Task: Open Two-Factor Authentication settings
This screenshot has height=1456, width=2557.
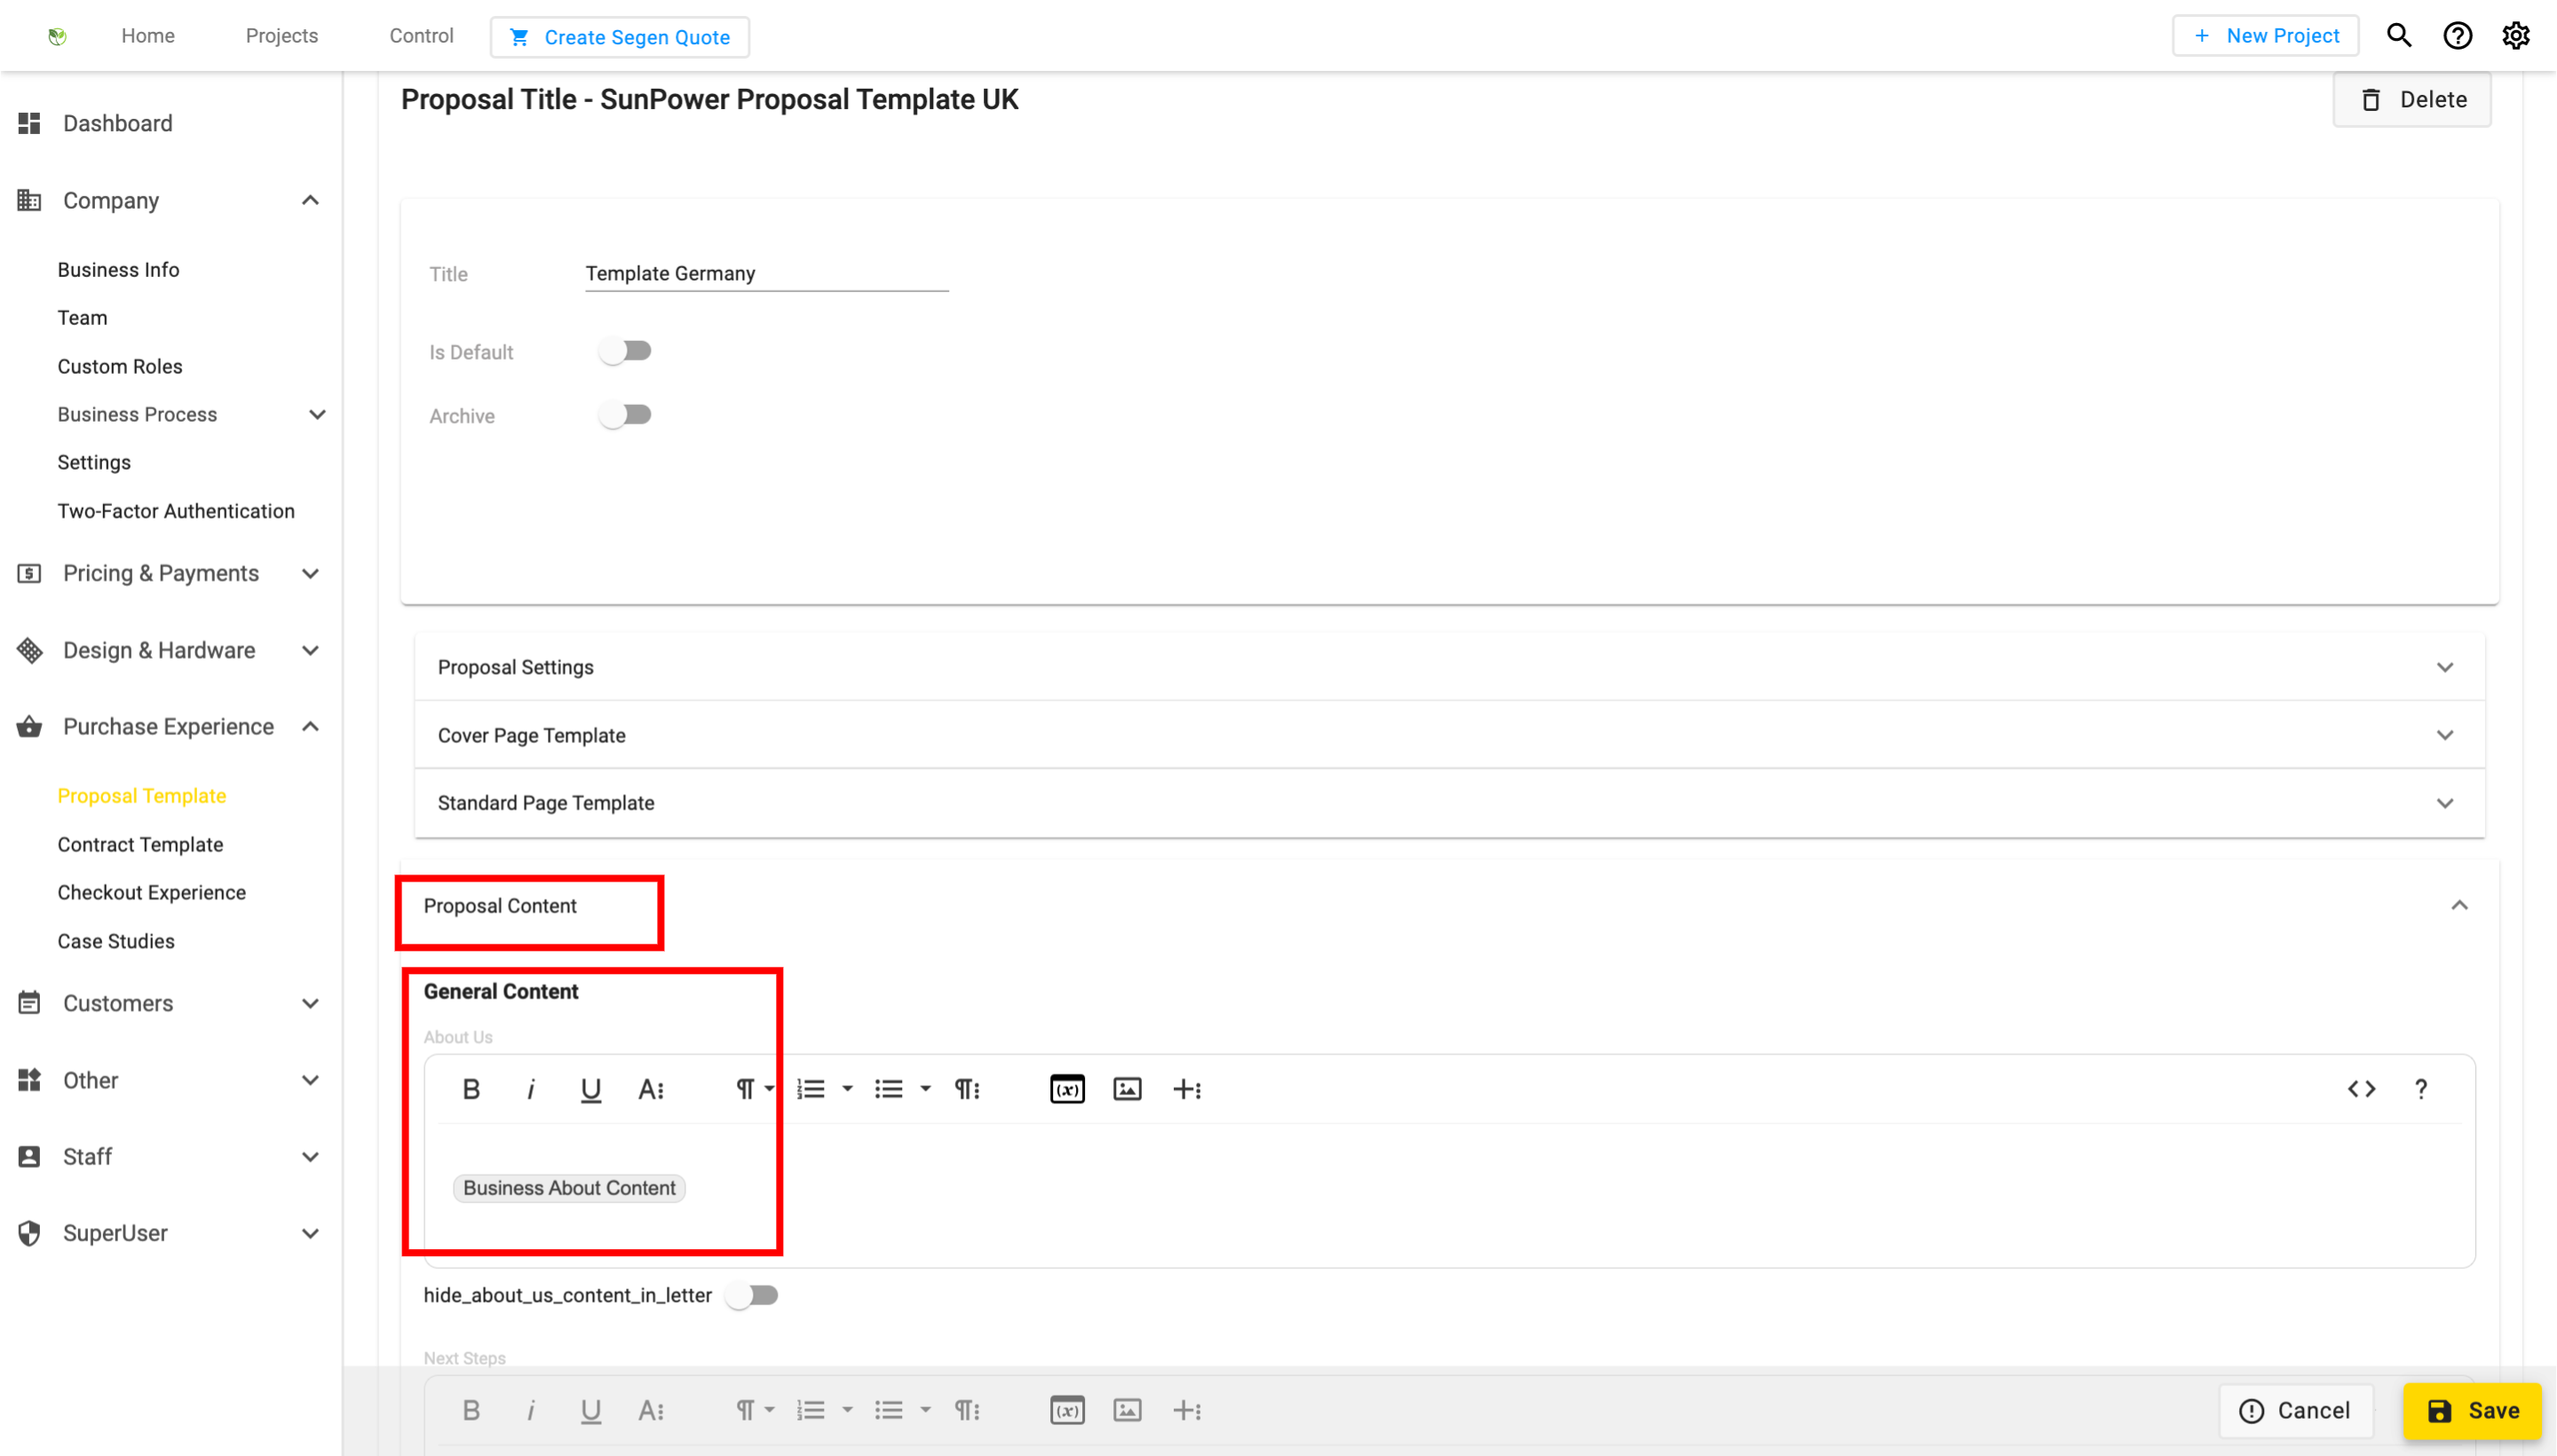Action: coord(176,511)
